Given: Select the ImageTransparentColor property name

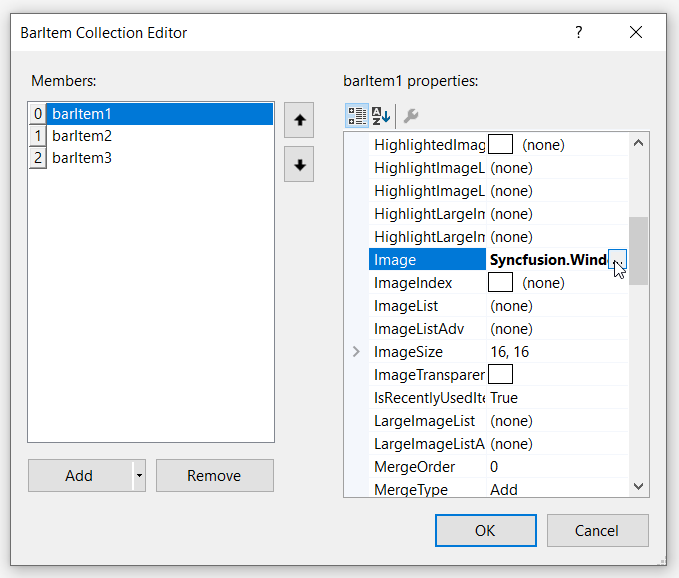Looking at the screenshot, I should [x=427, y=375].
